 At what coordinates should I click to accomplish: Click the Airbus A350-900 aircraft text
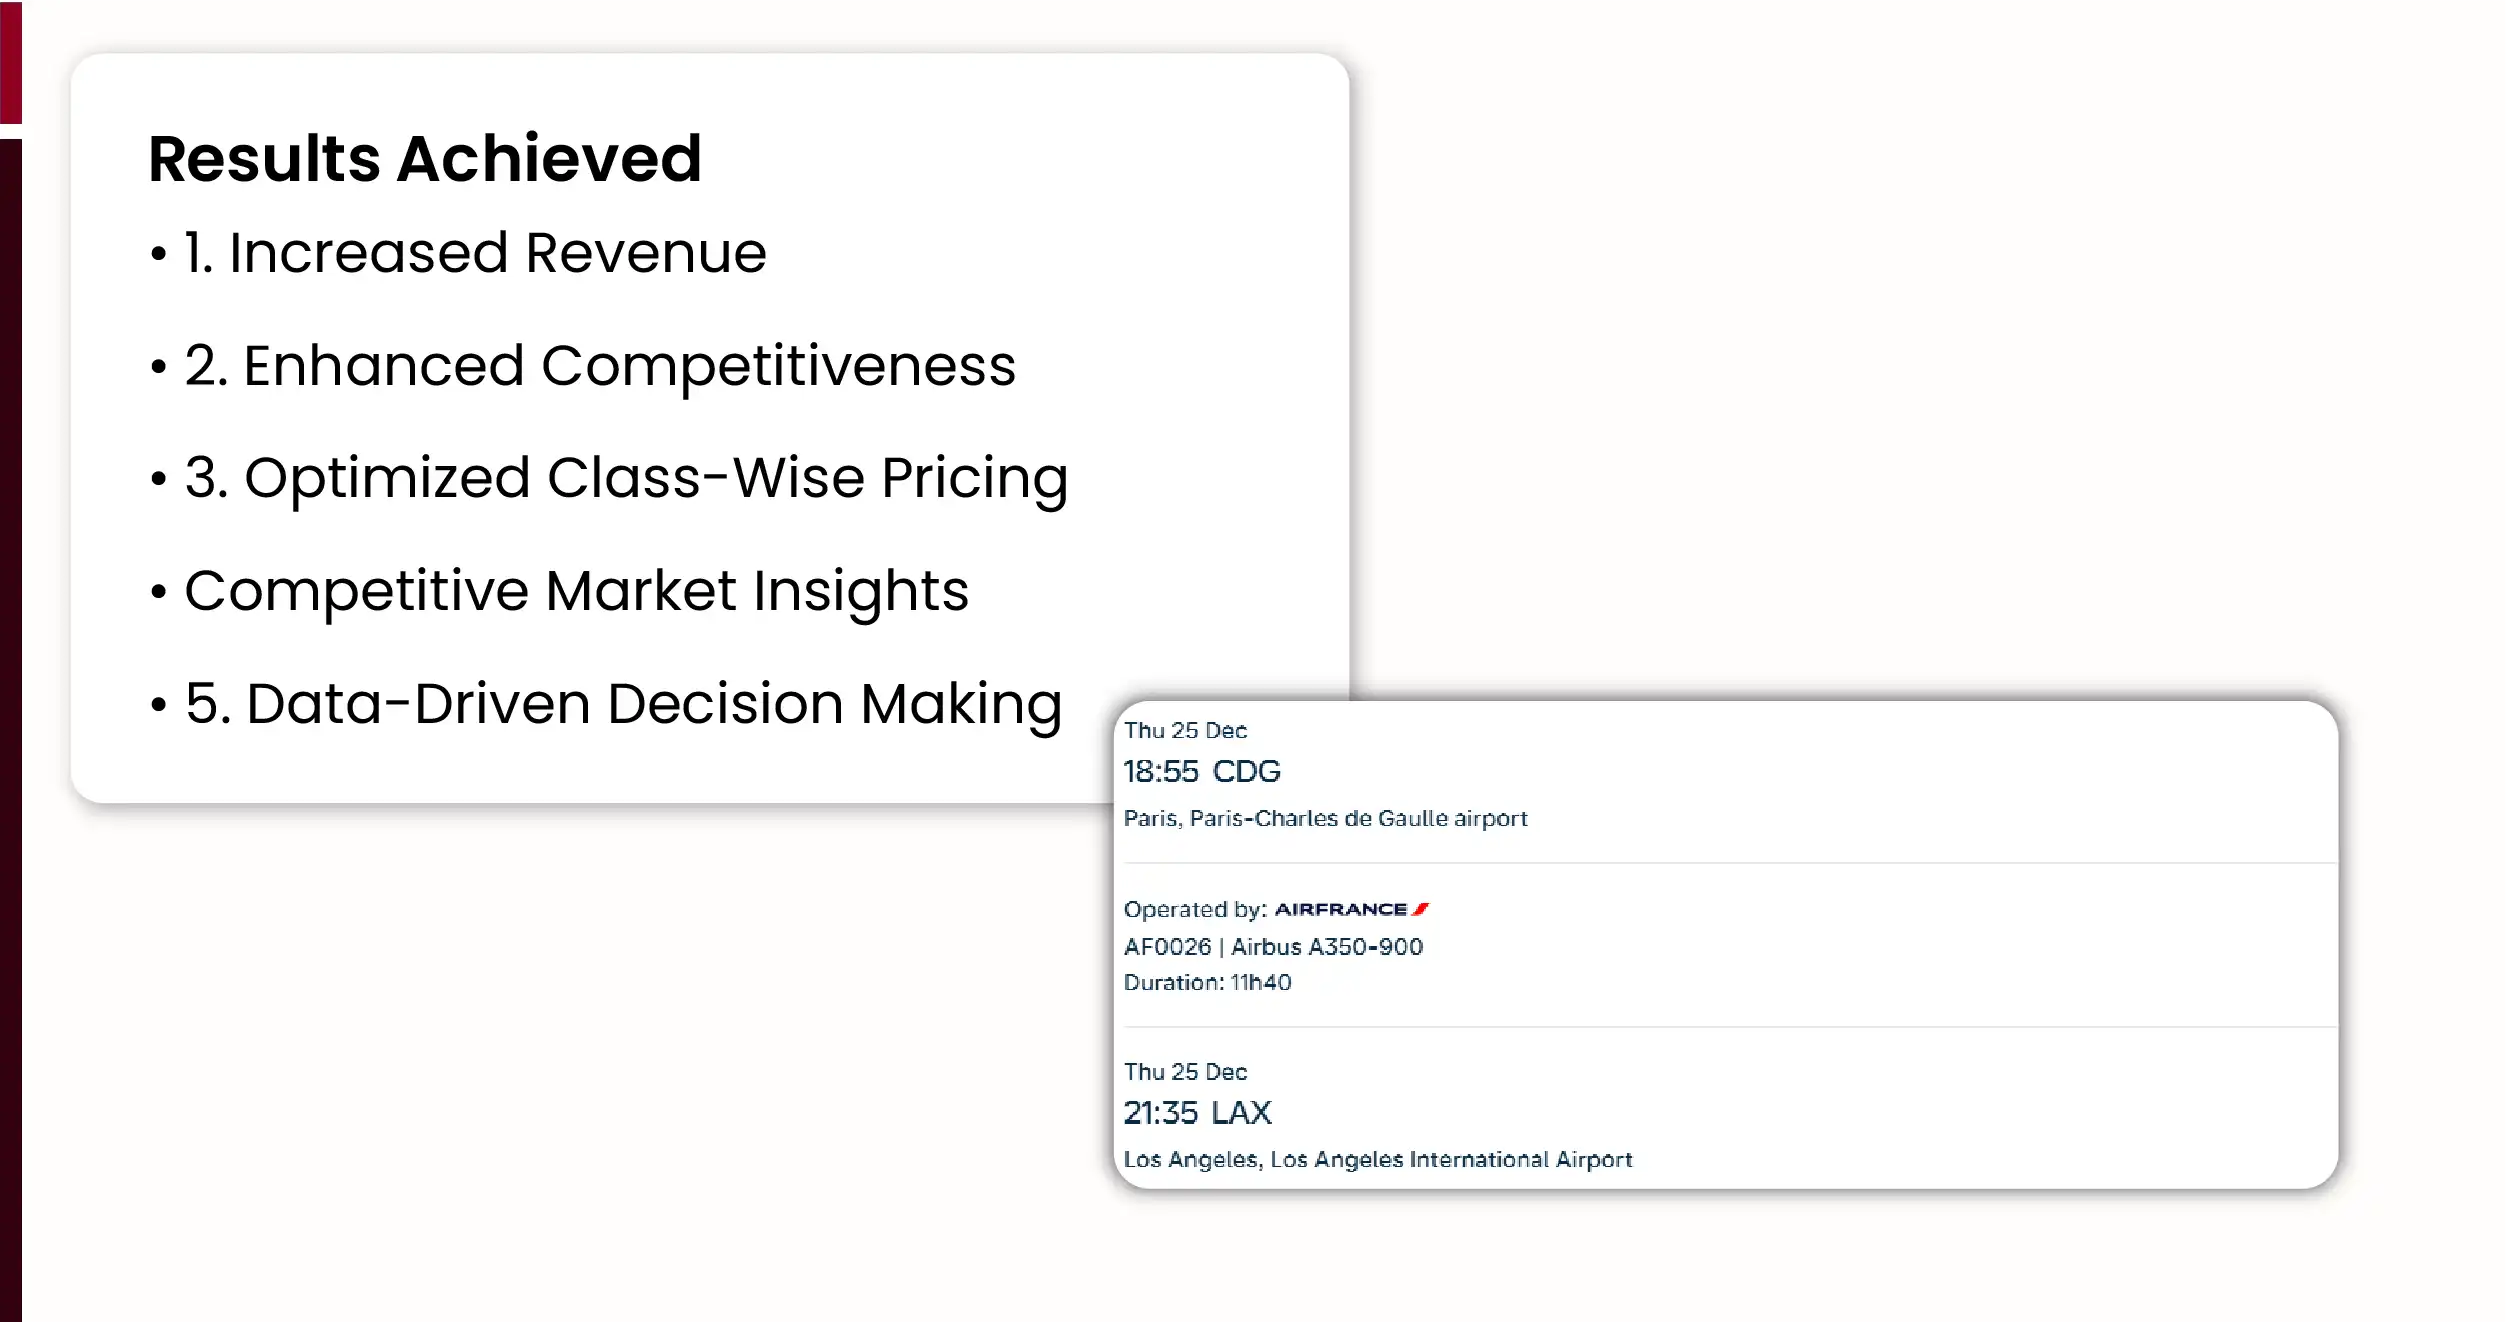click(x=1326, y=946)
